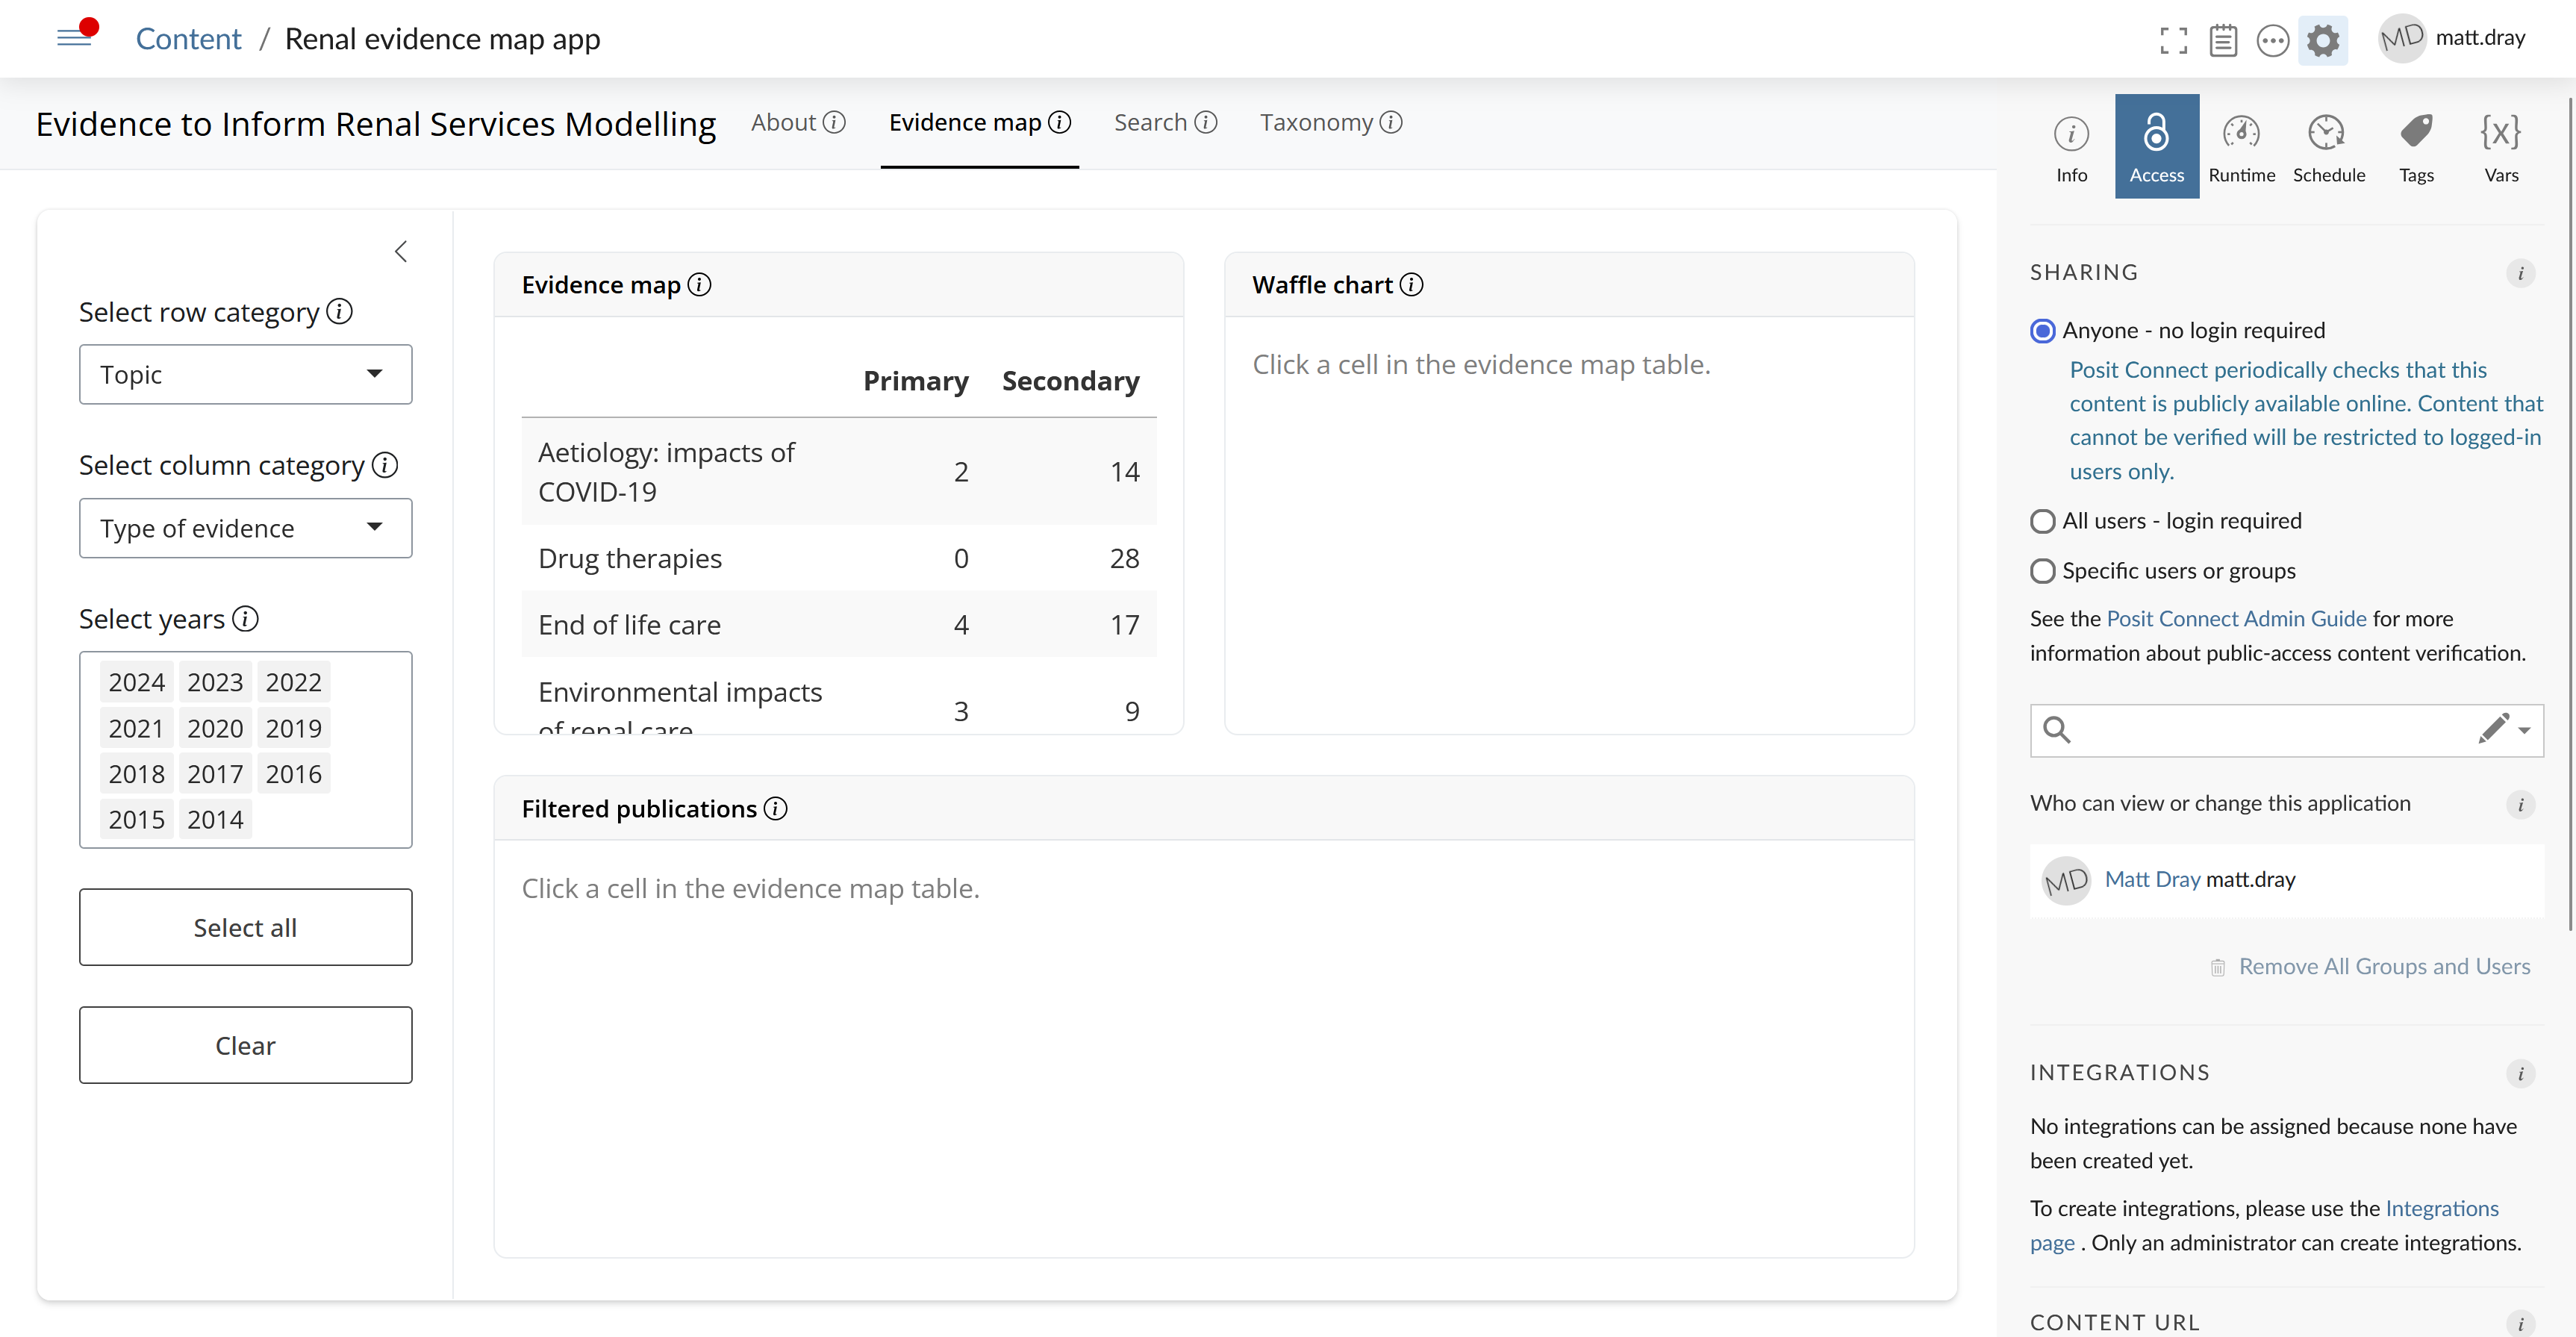Open the logs clipboard icon
The image size is (2576, 1337).
coord(2223,40)
